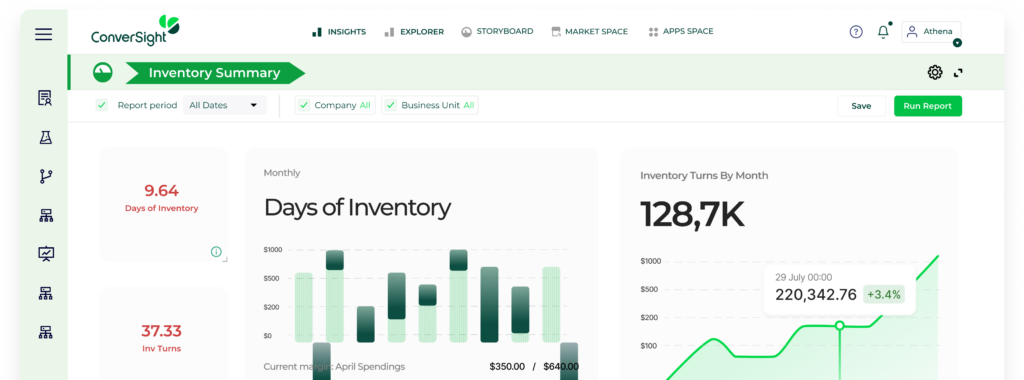The height and width of the screenshot is (380, 1024).
Task: Open the Company All filter value
Action: pos(365,105)
